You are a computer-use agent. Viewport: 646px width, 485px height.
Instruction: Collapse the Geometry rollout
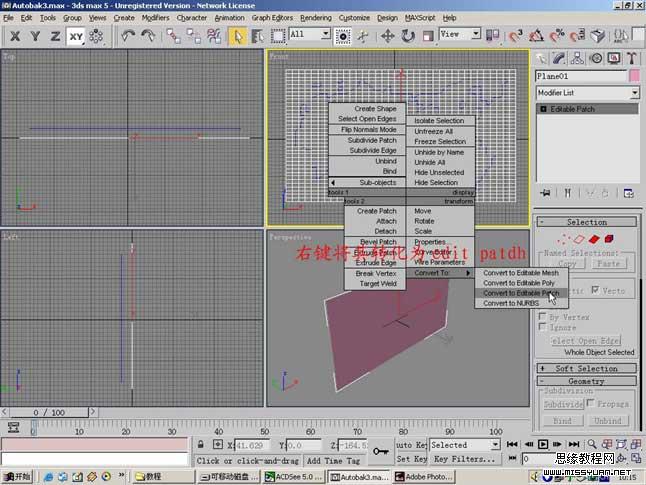point(587,381)
